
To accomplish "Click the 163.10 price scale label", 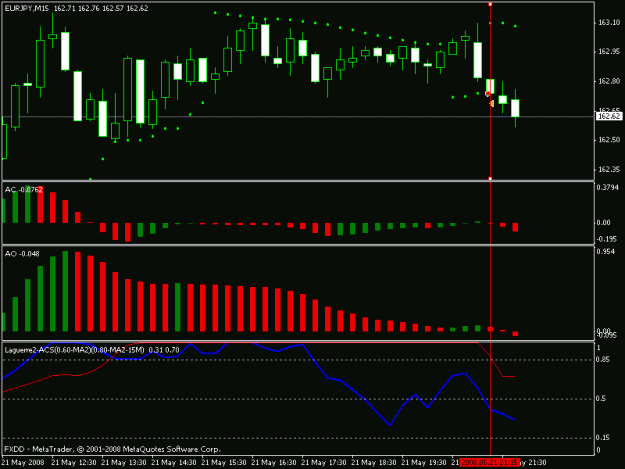I will pyautogui.click(x=609, y=23).
